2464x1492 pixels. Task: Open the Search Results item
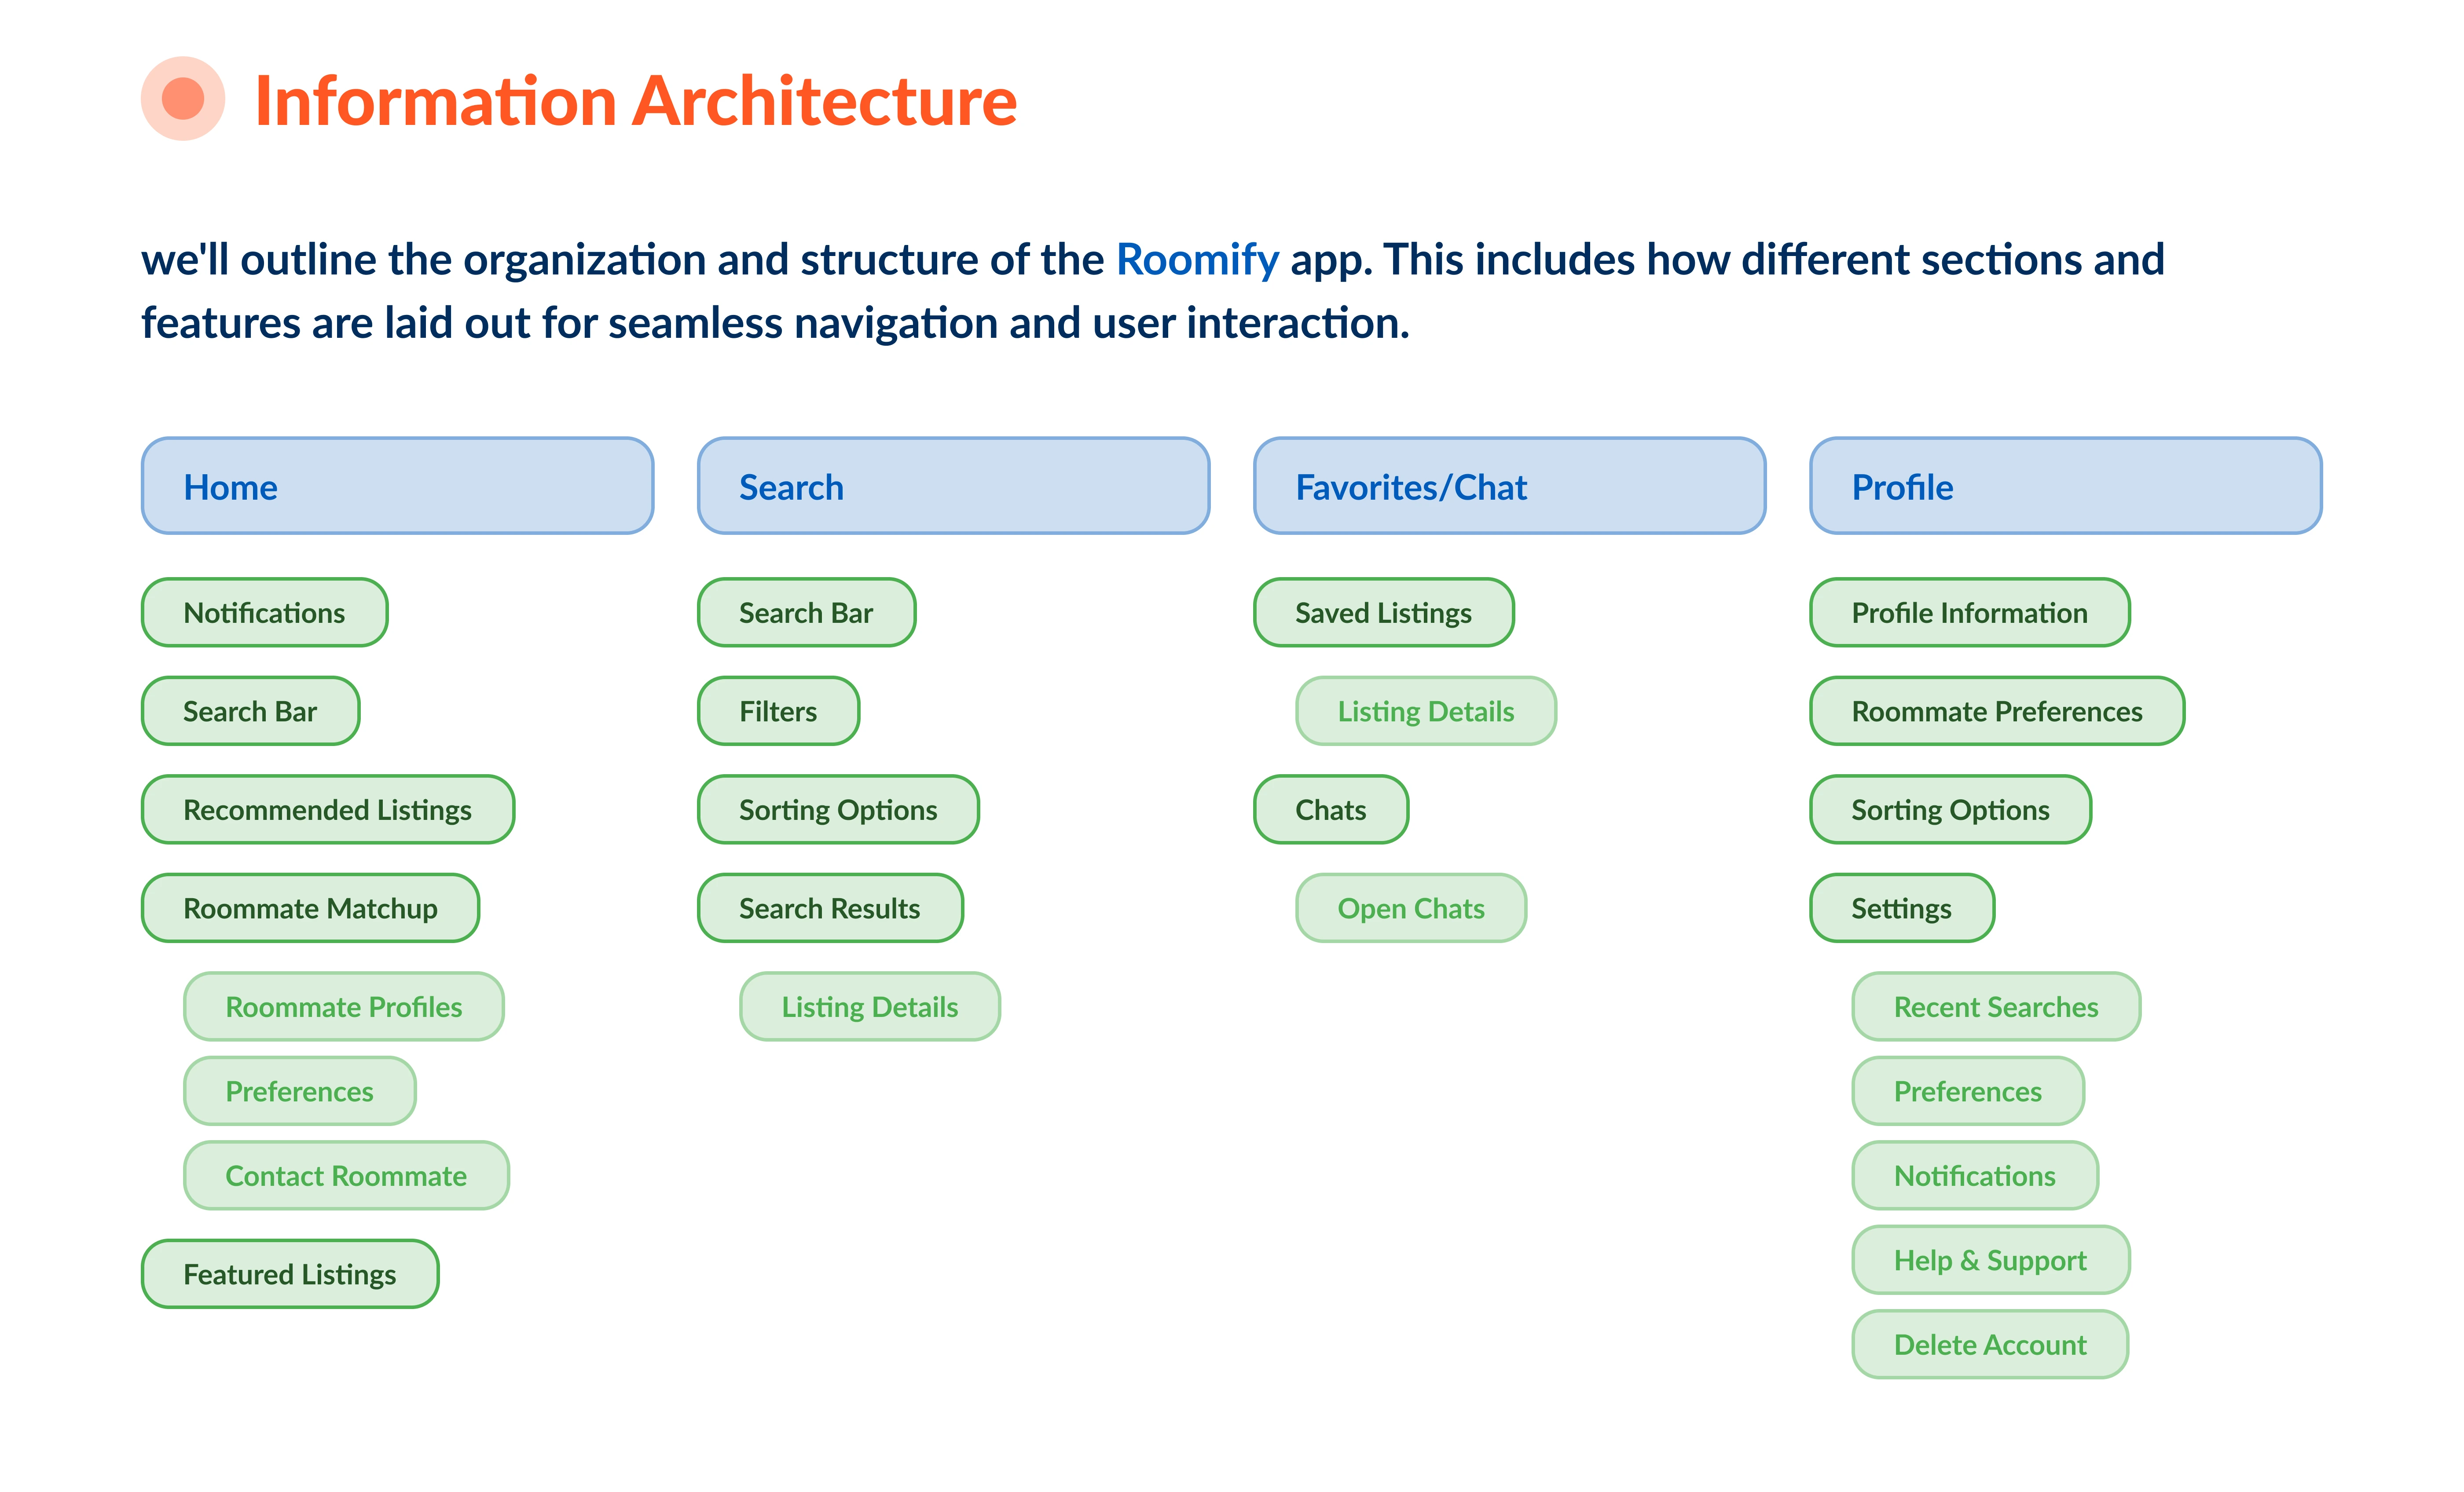point(830,908)
